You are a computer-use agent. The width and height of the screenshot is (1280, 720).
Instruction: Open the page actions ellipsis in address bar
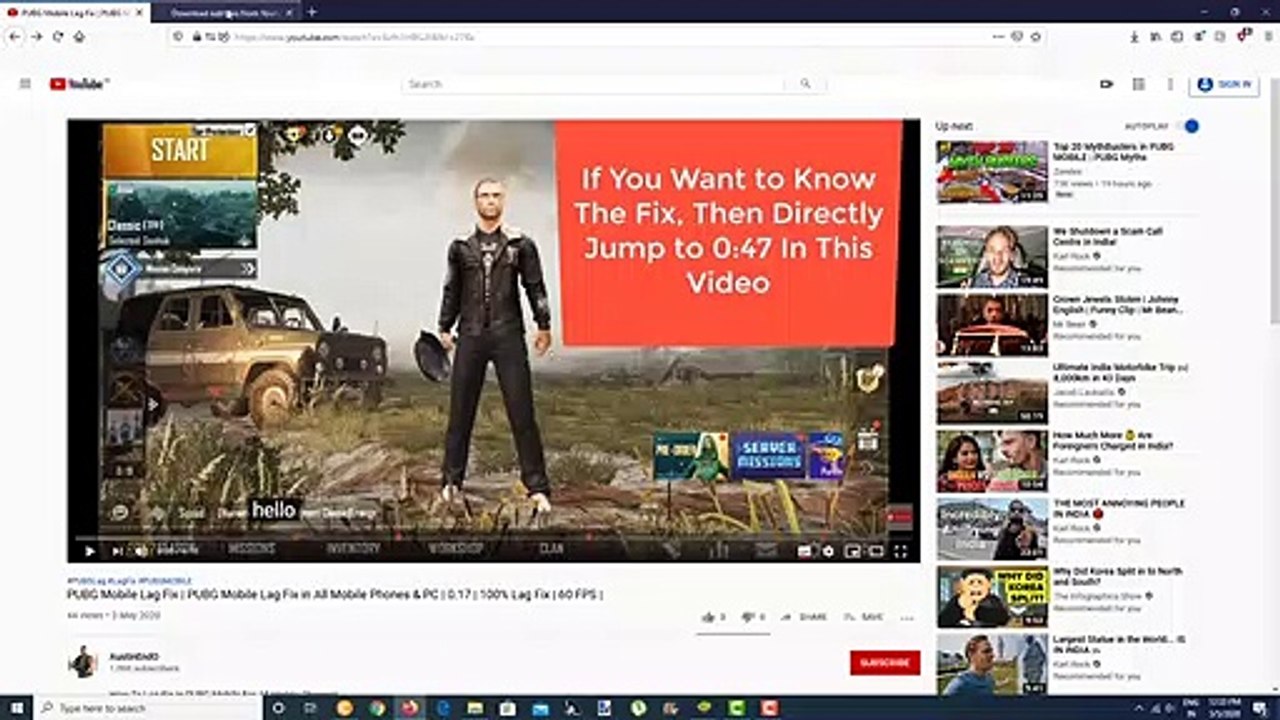[998, 36]
